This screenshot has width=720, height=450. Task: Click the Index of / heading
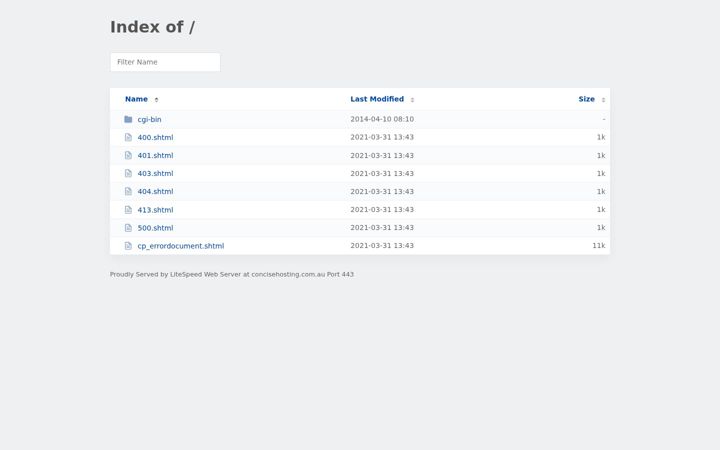click(152, 27)
